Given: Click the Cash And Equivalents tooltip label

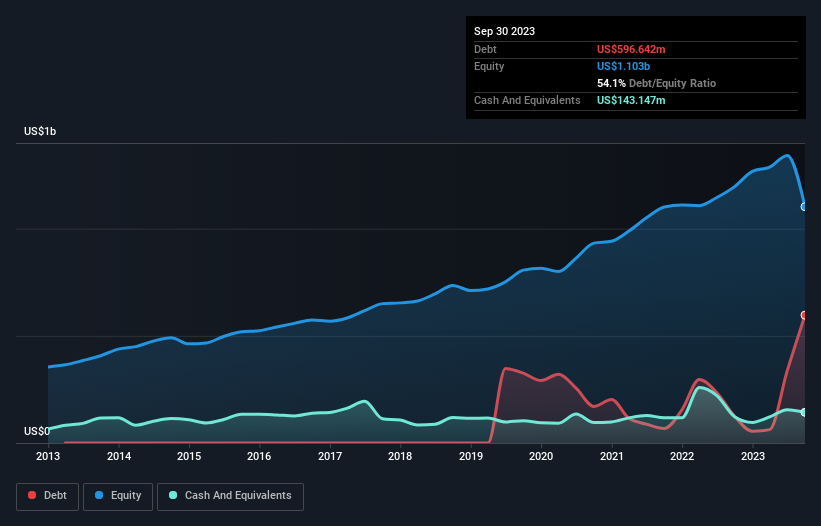Looking at the screenshot, I should (x=527, y=100).
